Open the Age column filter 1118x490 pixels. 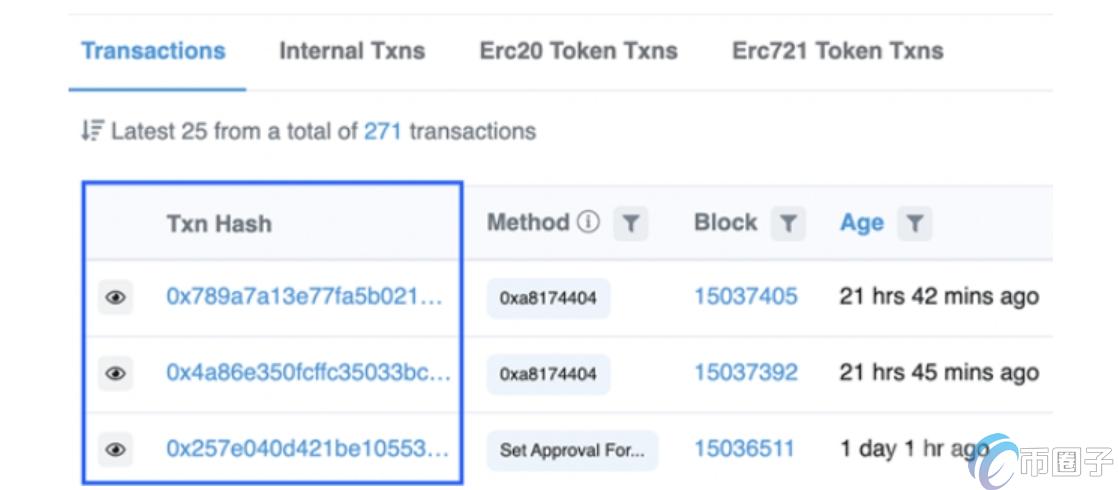point(915,224)
